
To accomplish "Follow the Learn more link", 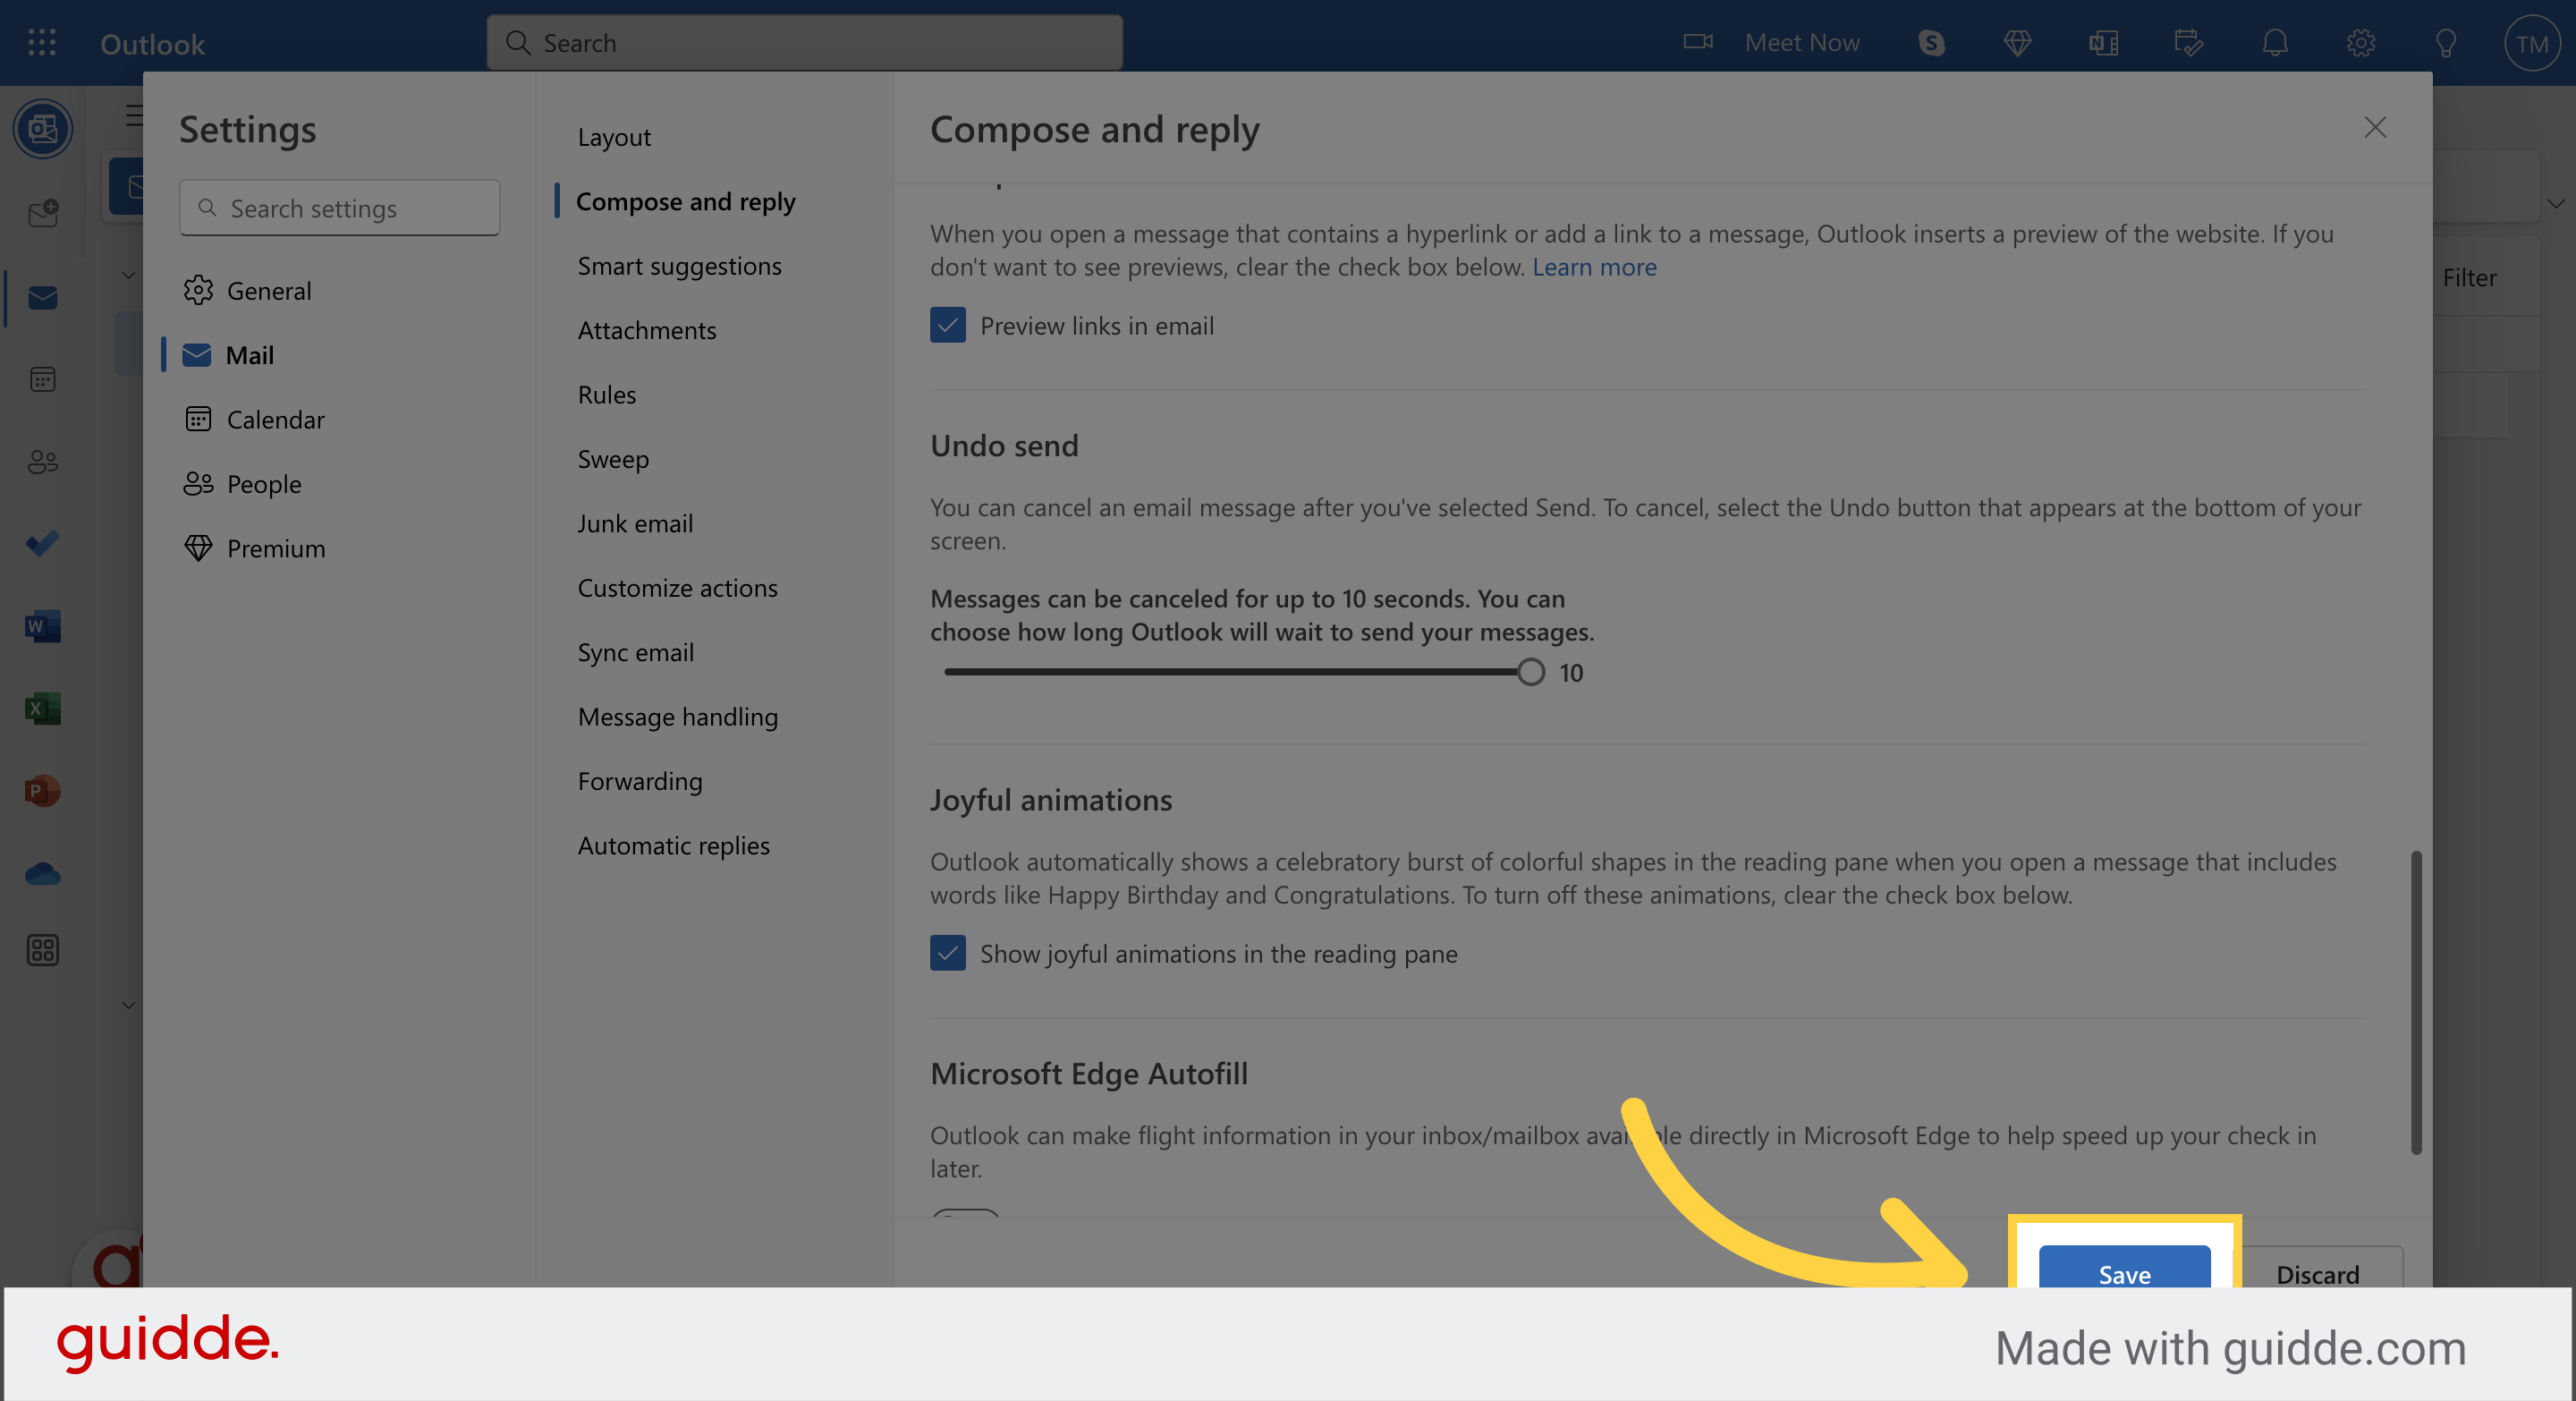I will [1594, 267].
